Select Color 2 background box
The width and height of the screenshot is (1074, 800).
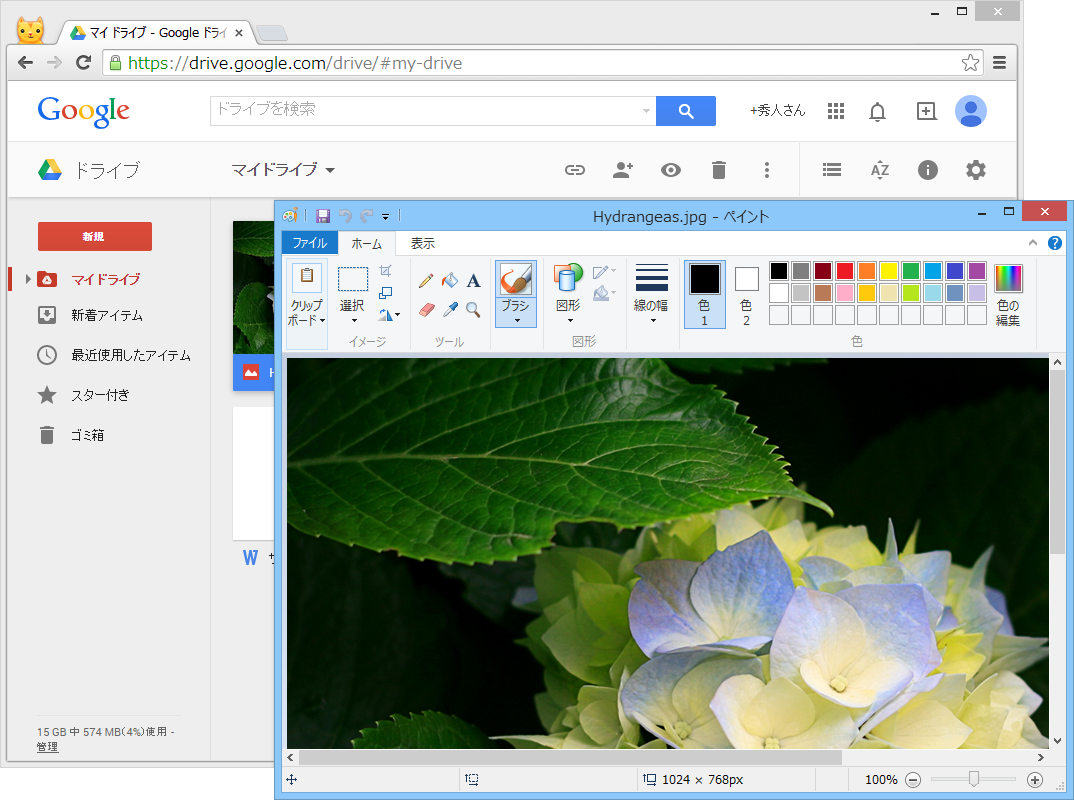747,294
